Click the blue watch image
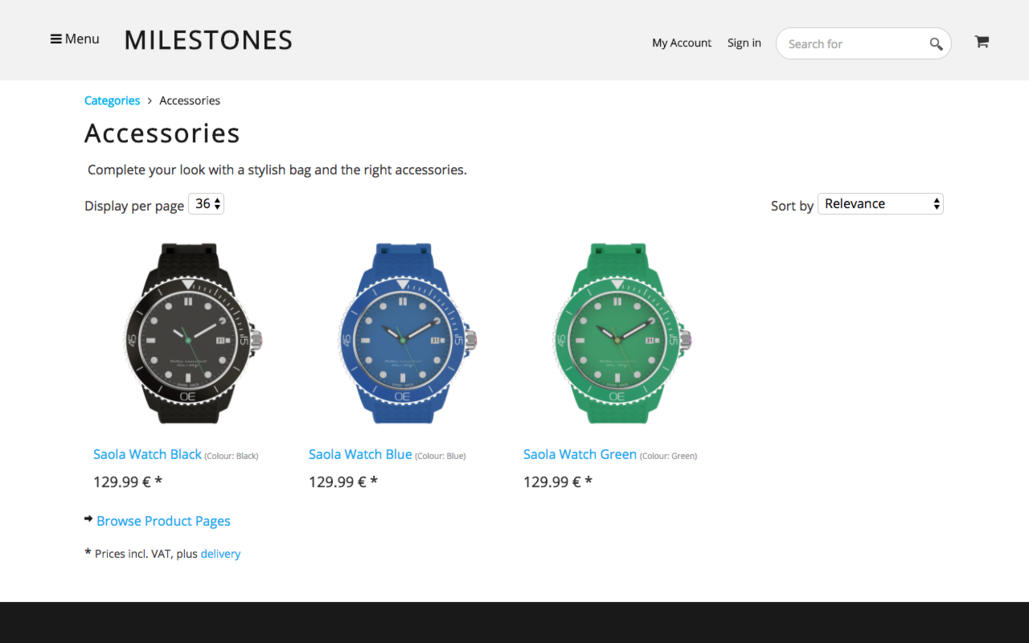 [403, 334]
